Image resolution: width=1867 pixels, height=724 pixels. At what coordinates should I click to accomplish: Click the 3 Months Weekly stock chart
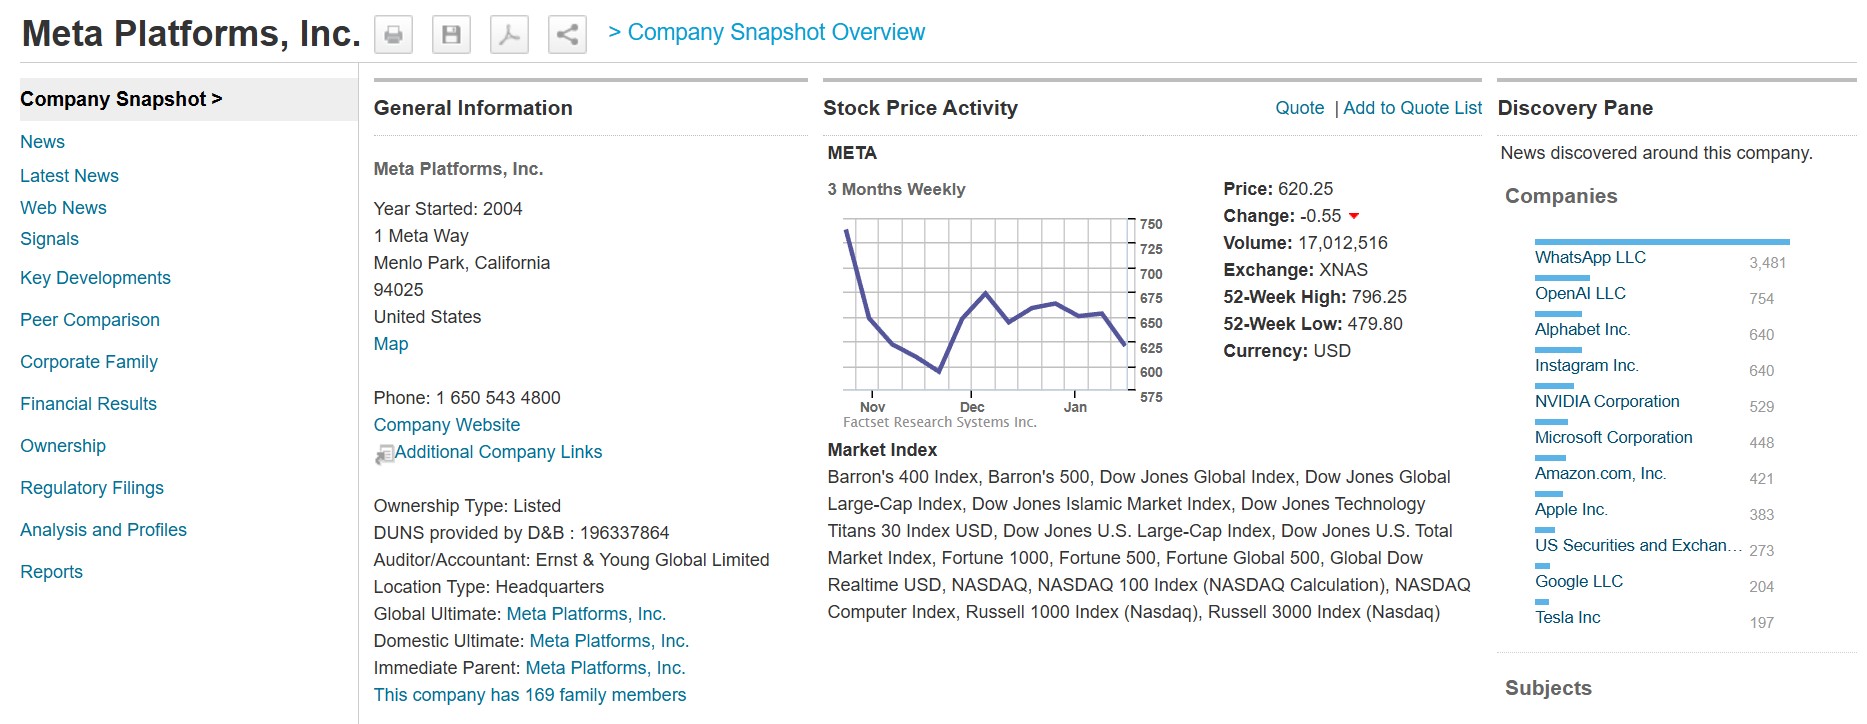click(985, 305)
